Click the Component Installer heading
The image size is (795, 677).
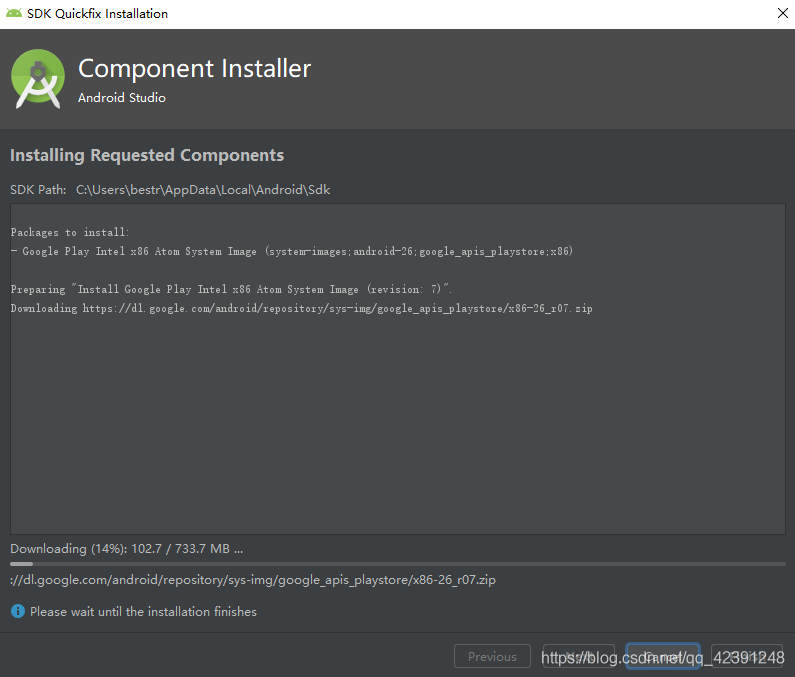(195, 69)
